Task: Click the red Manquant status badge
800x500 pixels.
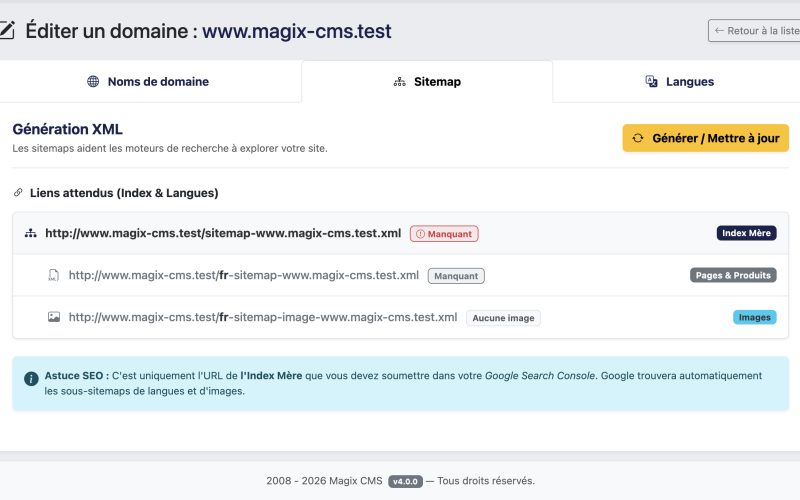Action: [444, 234]
